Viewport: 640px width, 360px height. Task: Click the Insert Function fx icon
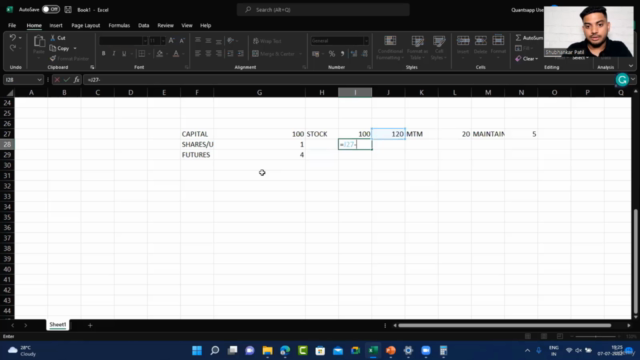point(77,80)
